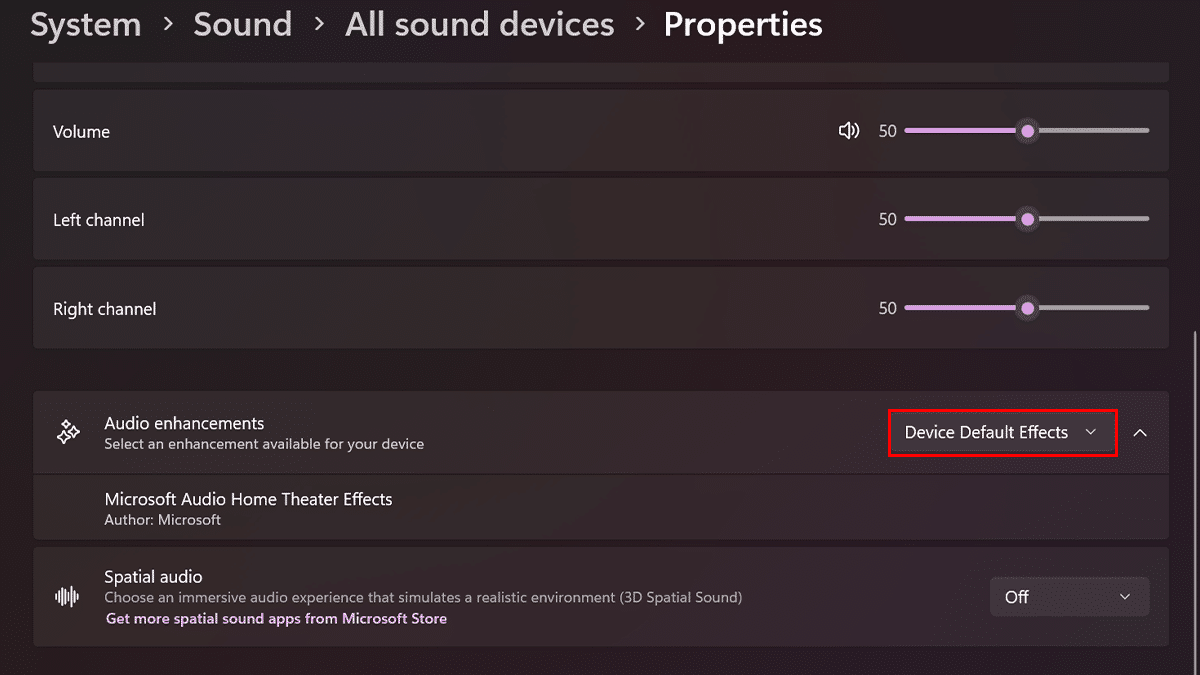Go back to the Sound settings page
The height and width of the screenshot is (675, 1200).
pyautogui.click(x=242, y=24)
